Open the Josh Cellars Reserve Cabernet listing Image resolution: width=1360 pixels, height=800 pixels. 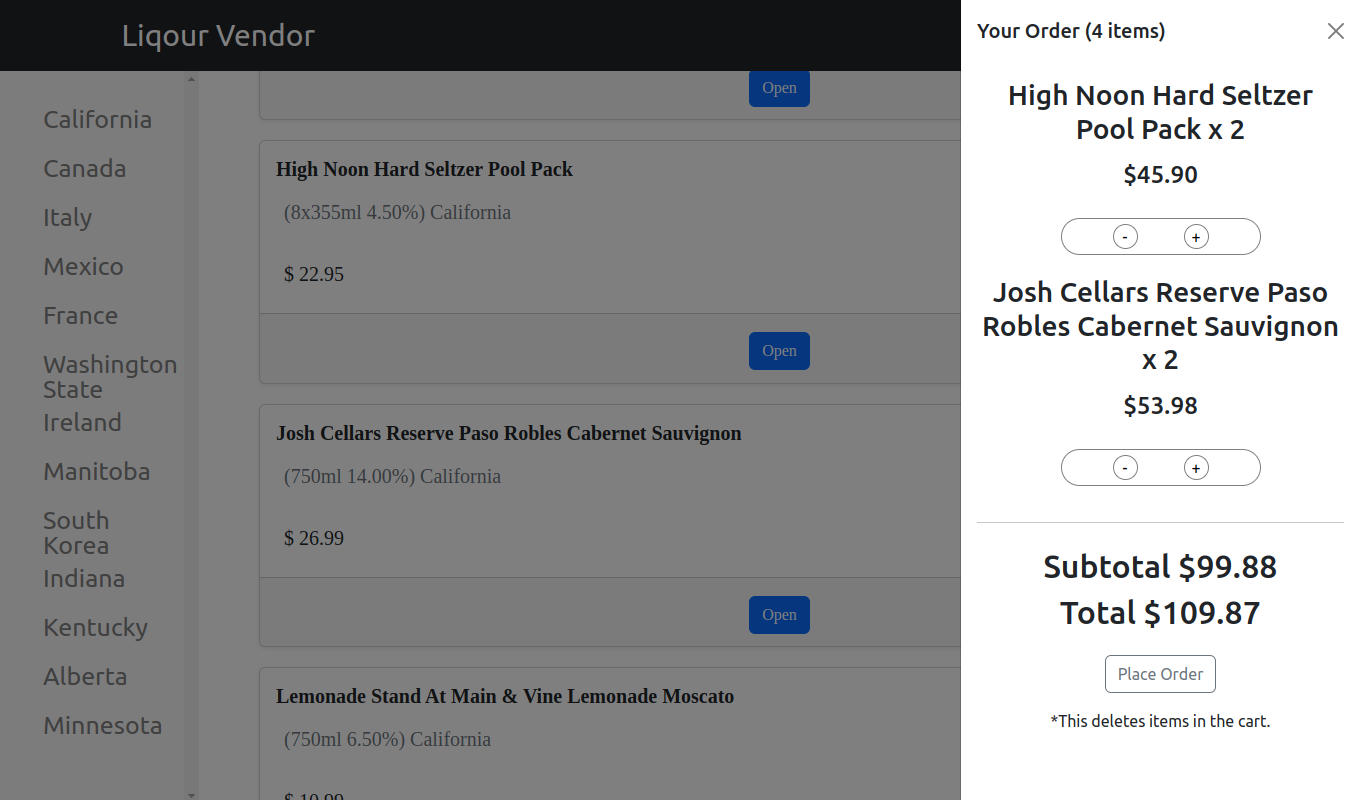[x=779, y=614]
